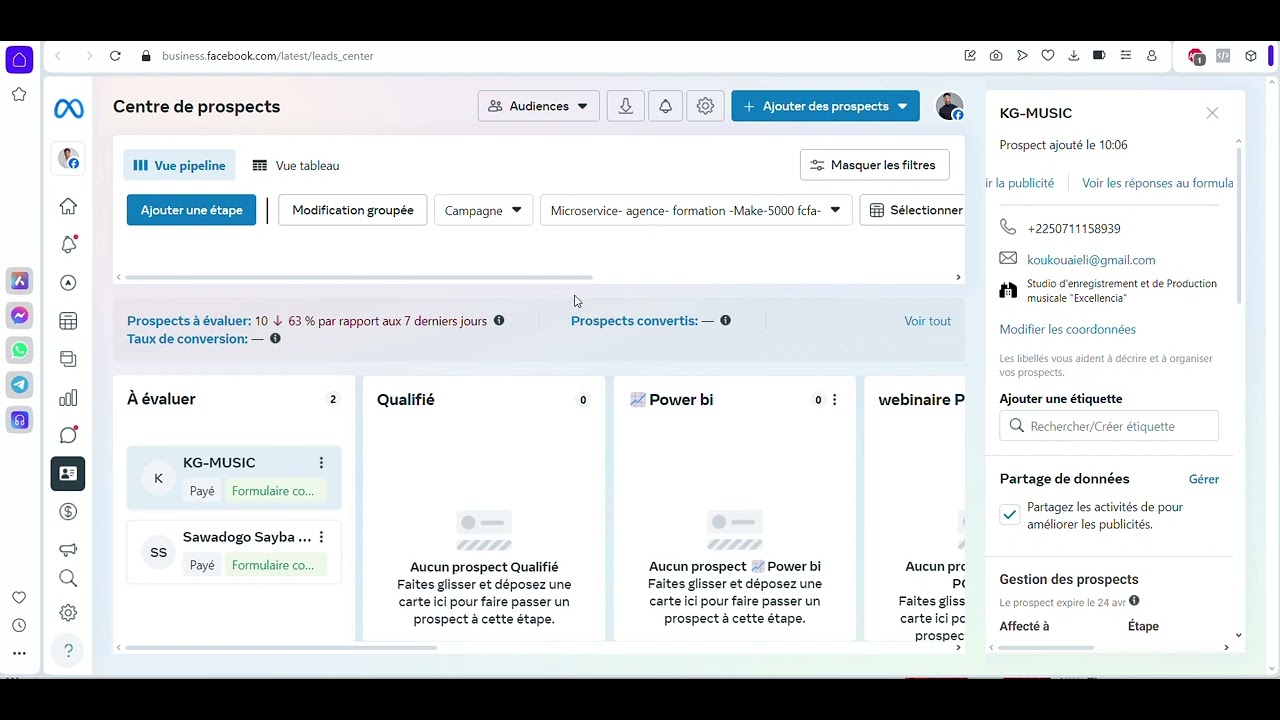Open Voir les réponses au formulaire link
The width and height of the screenshot is (1280, 720).
[1158, 183]
